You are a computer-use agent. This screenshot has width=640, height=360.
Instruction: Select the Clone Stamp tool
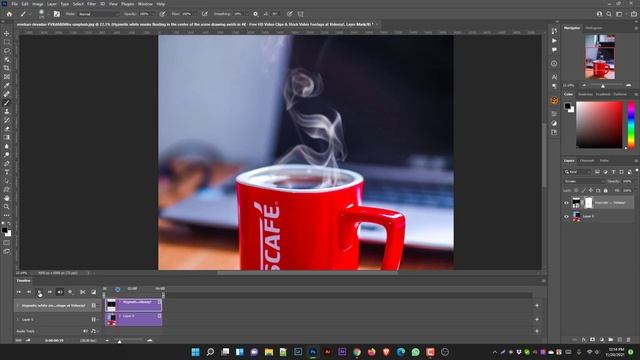pyautogui.click(x=7, y=111)
